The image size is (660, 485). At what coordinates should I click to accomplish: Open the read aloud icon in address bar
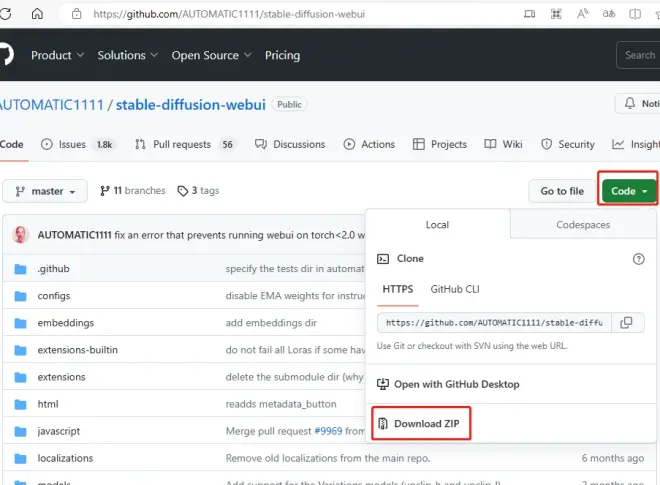582,14
